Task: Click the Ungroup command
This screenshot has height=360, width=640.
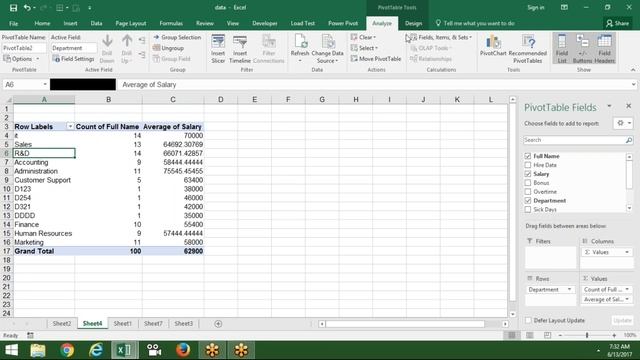Action: pyautogui.click(x=169, y=48)
